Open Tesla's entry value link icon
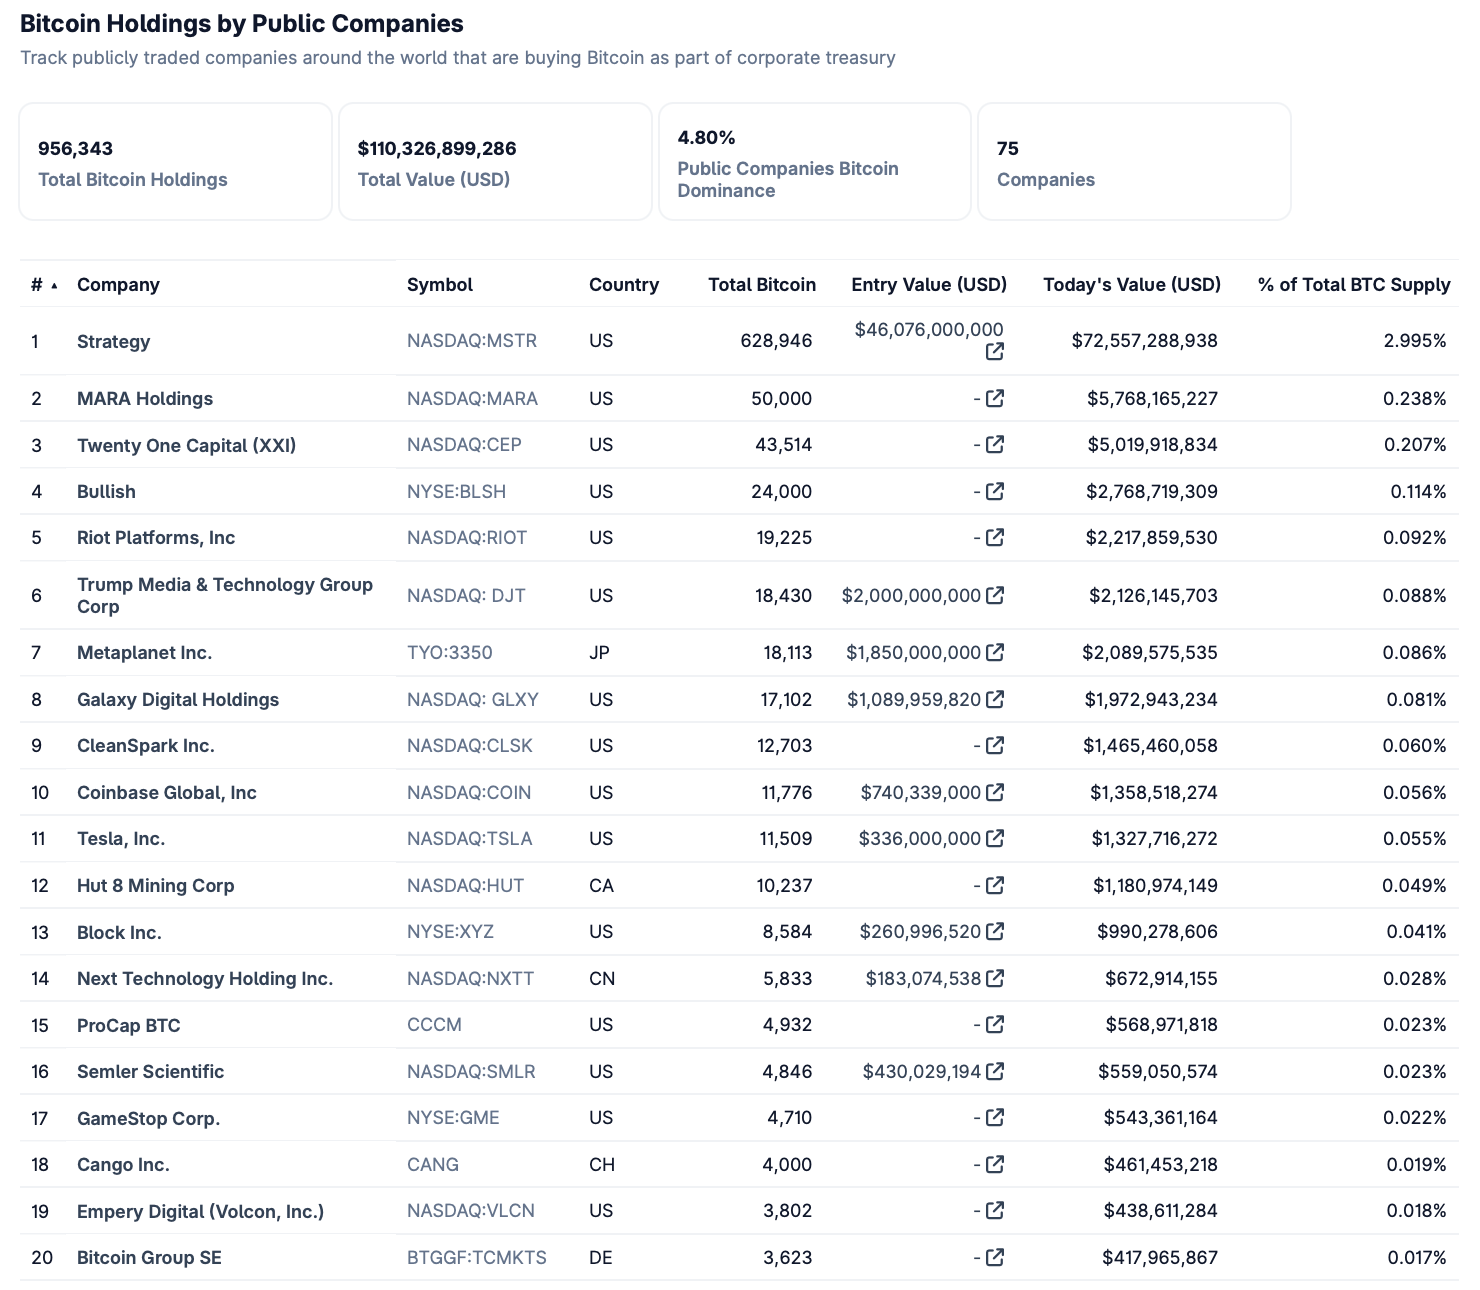 [x=993, y=838]
